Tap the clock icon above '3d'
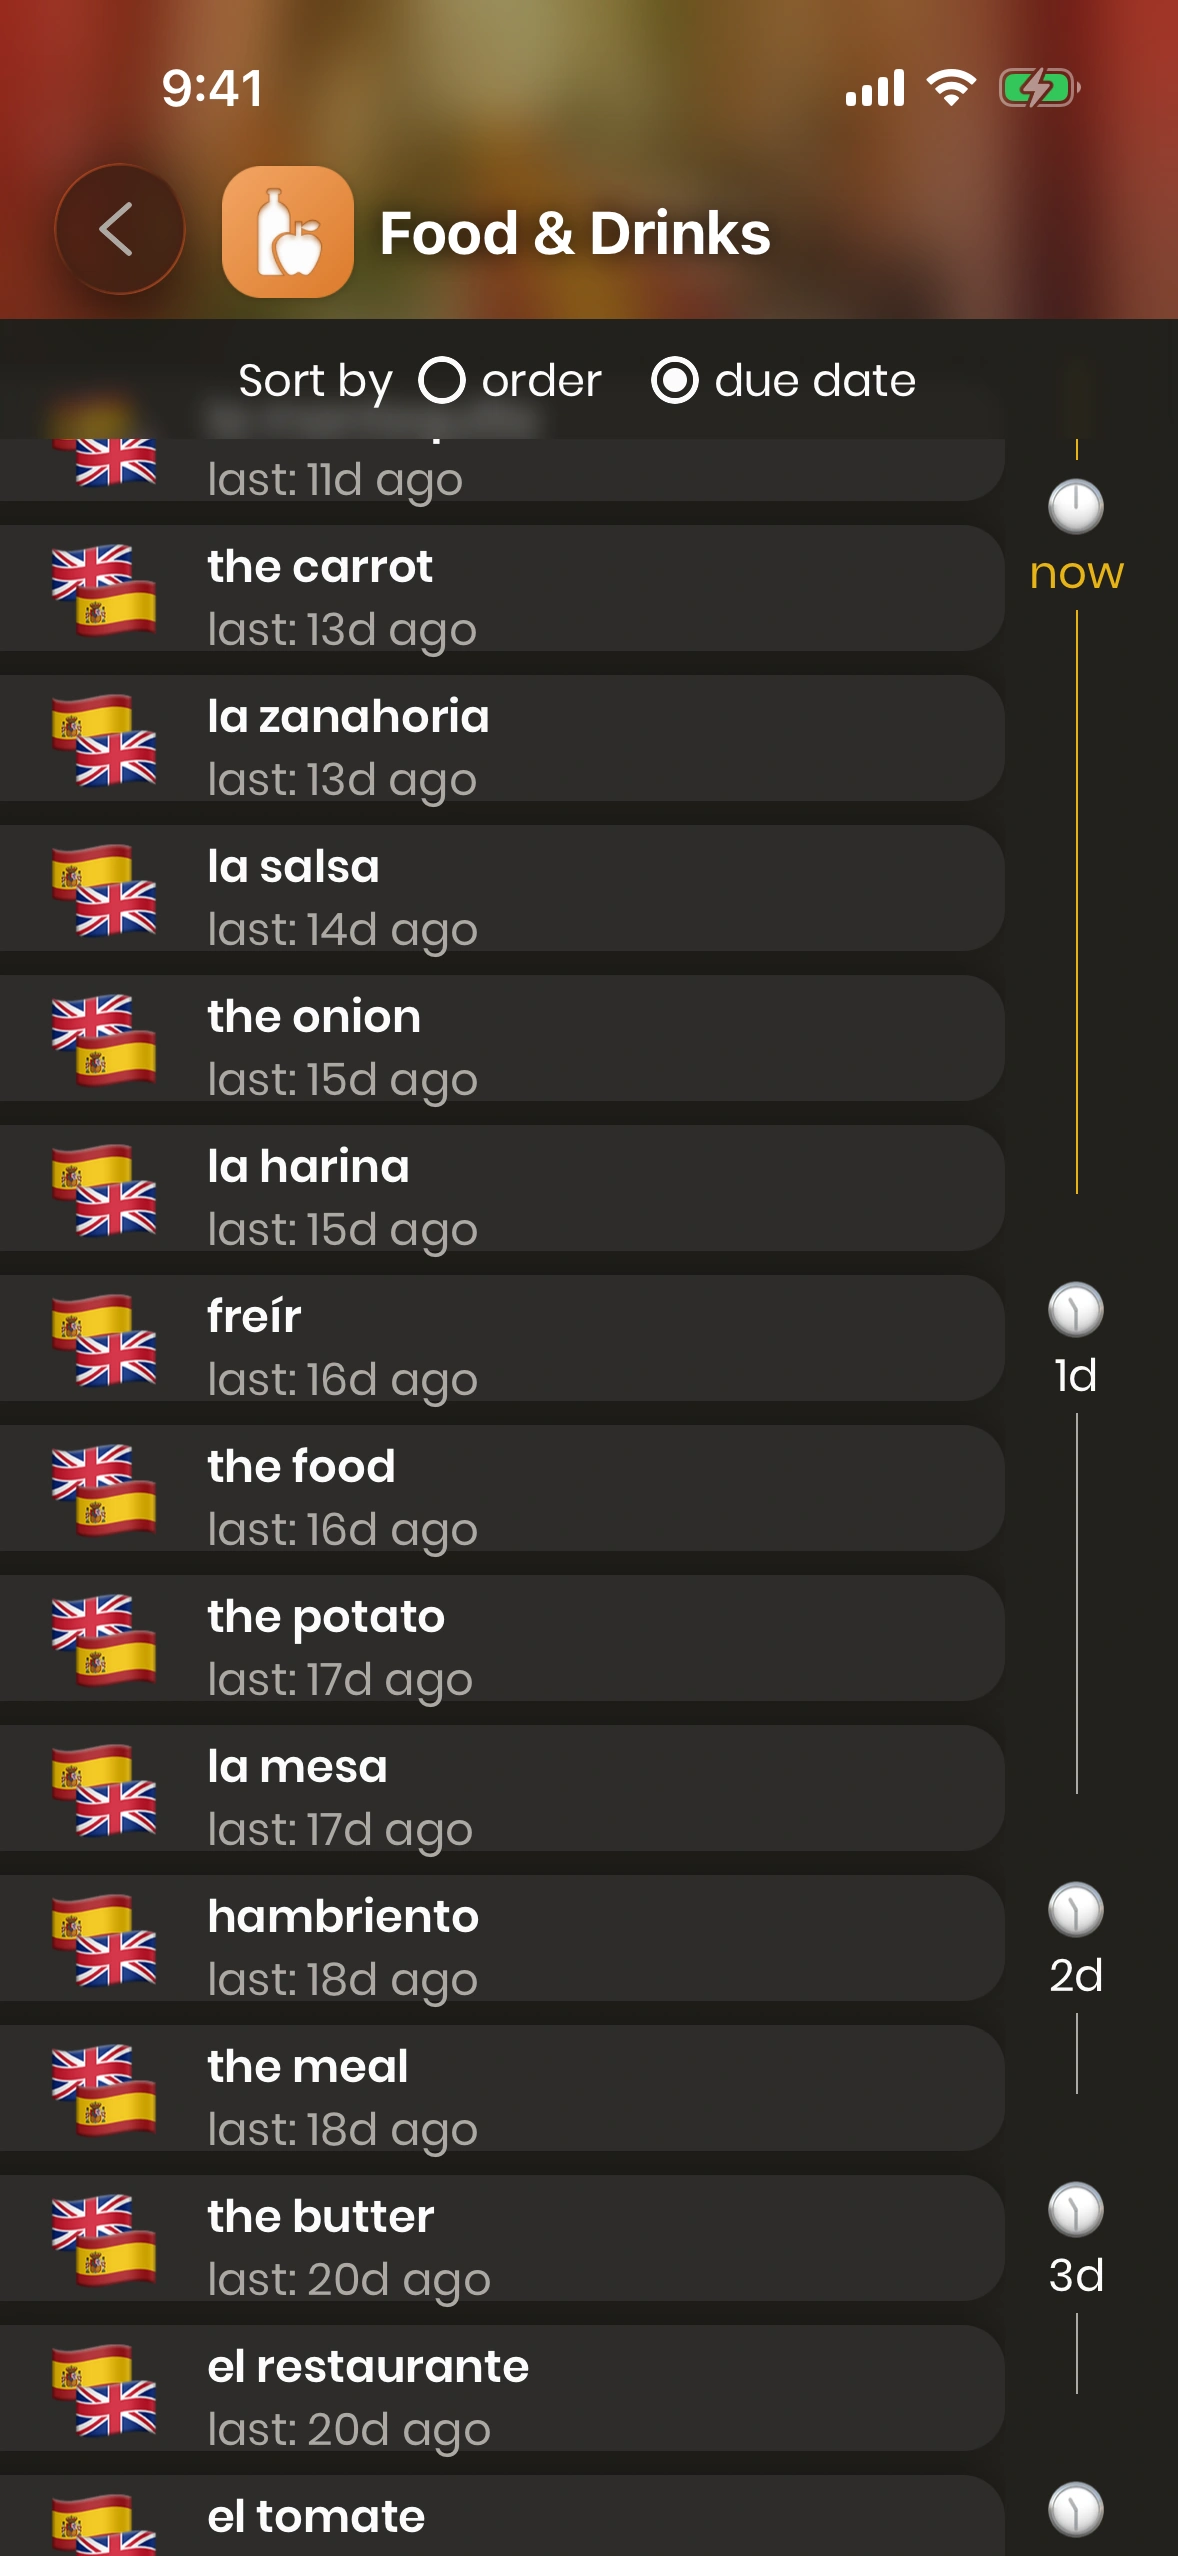Image resolution: width=1178 pixels, height=2556 pixels. [x=1076, y=2210]
